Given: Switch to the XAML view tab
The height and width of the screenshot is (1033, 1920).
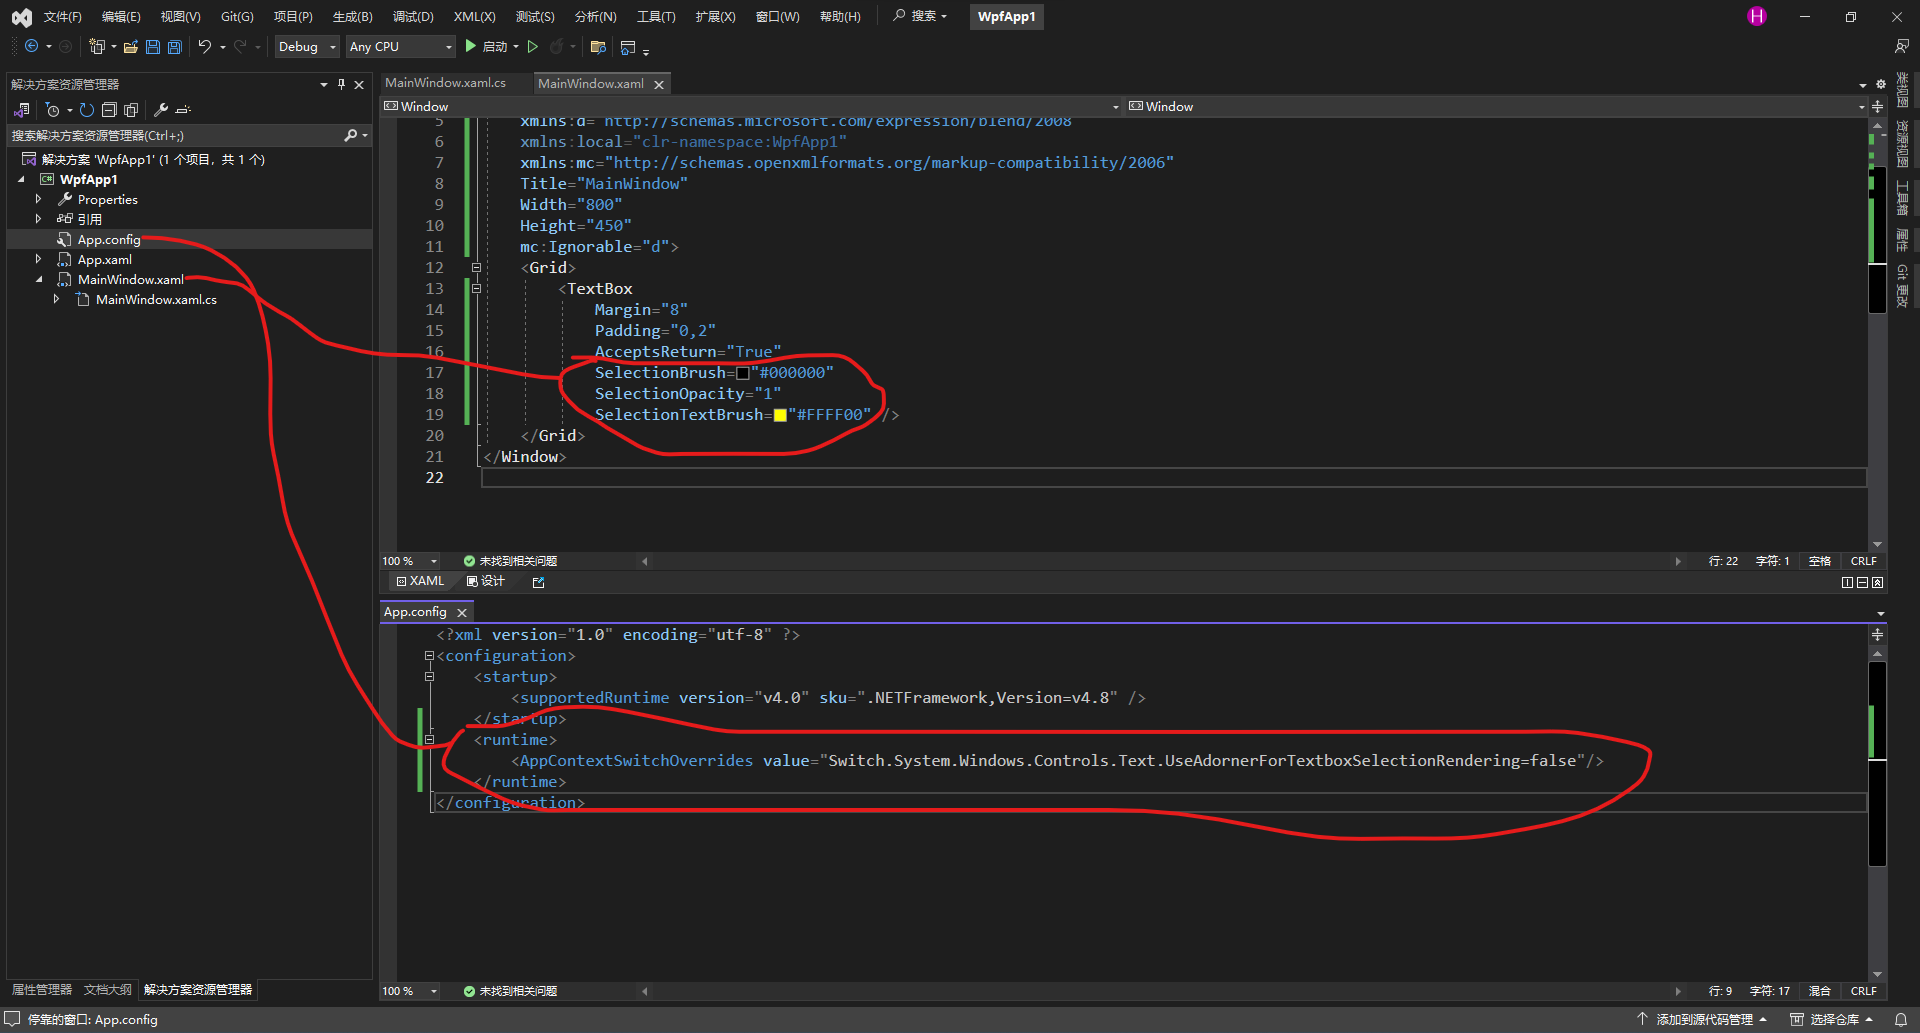Looking at the screenshot, I should 420,581.
